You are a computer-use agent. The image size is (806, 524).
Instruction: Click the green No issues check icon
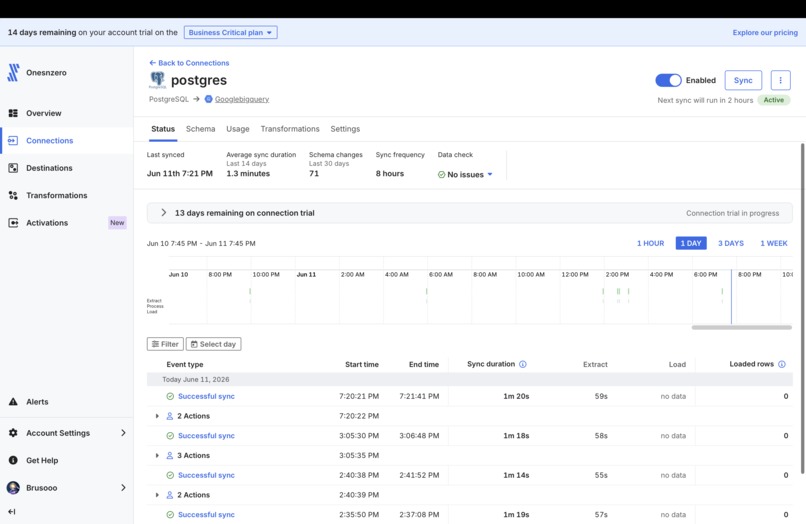click(442, 175)
